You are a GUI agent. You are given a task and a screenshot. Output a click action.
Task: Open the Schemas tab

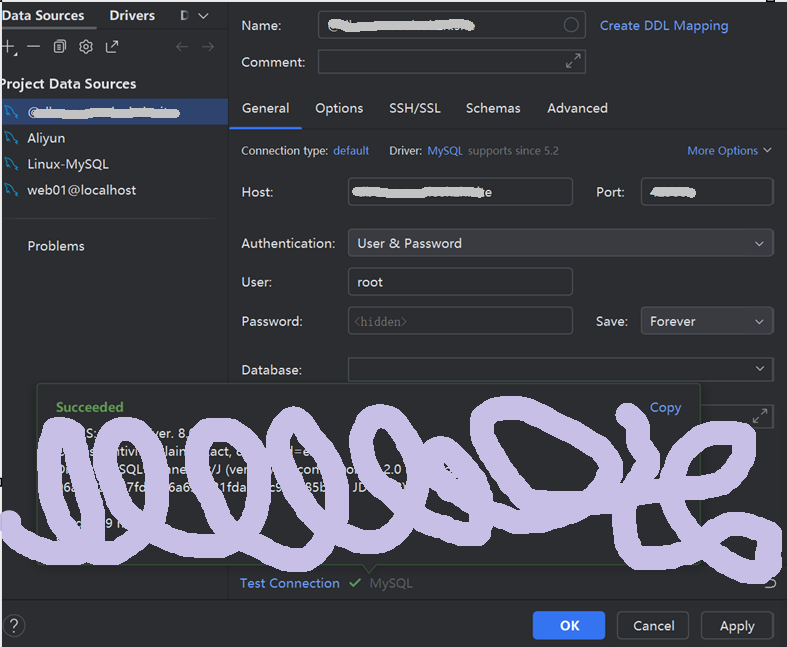click(493, 108)
